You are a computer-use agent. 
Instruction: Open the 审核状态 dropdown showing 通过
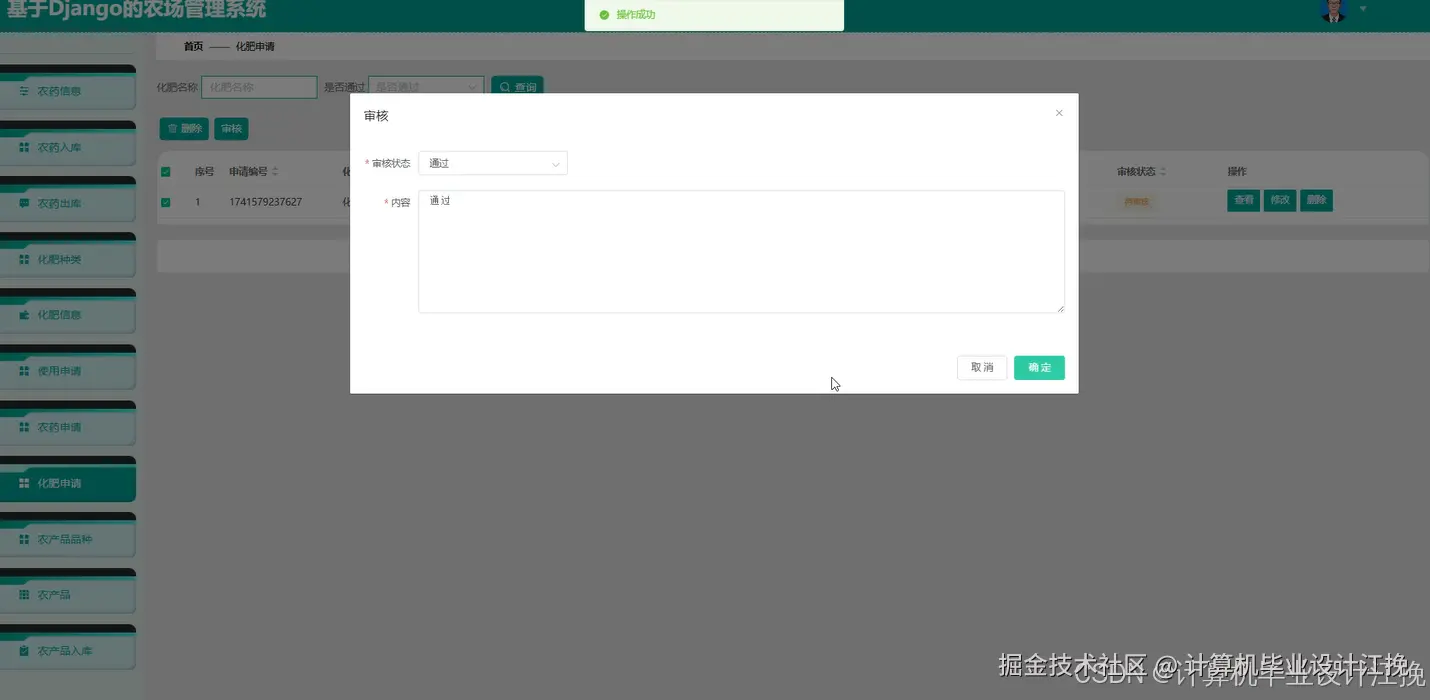pos(492,162)
